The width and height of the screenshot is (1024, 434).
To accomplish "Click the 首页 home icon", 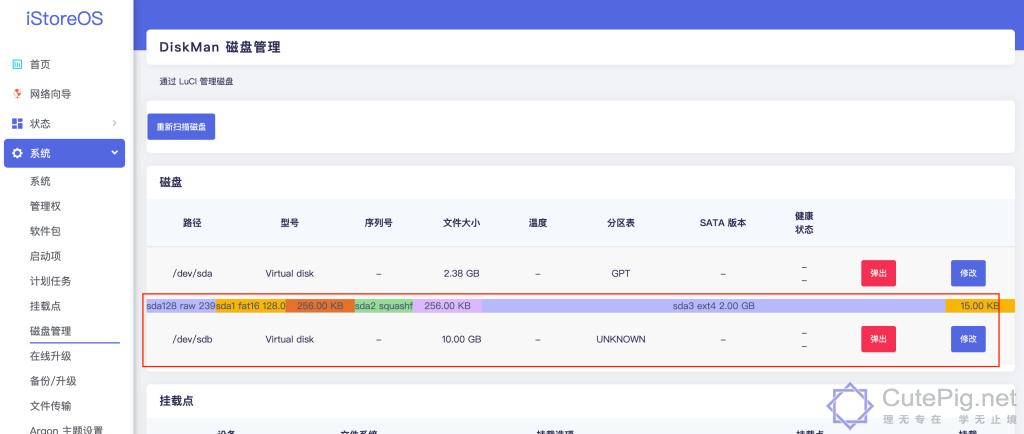I will pos(18,64).
